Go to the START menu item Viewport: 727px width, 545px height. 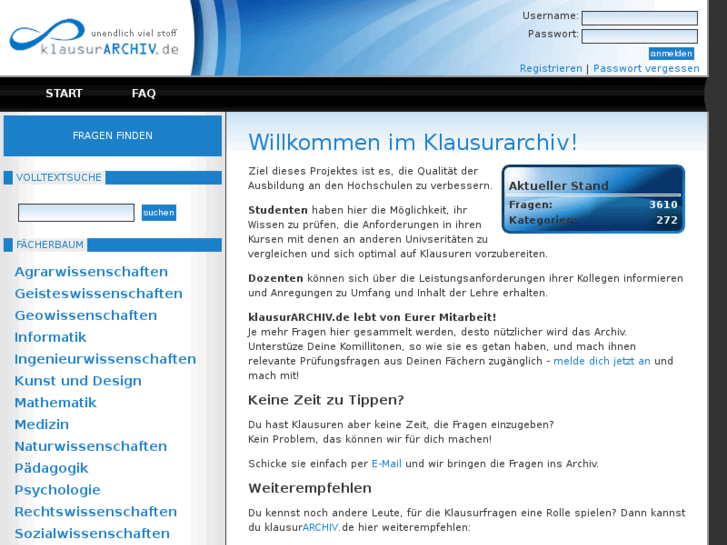pos(64,93)
